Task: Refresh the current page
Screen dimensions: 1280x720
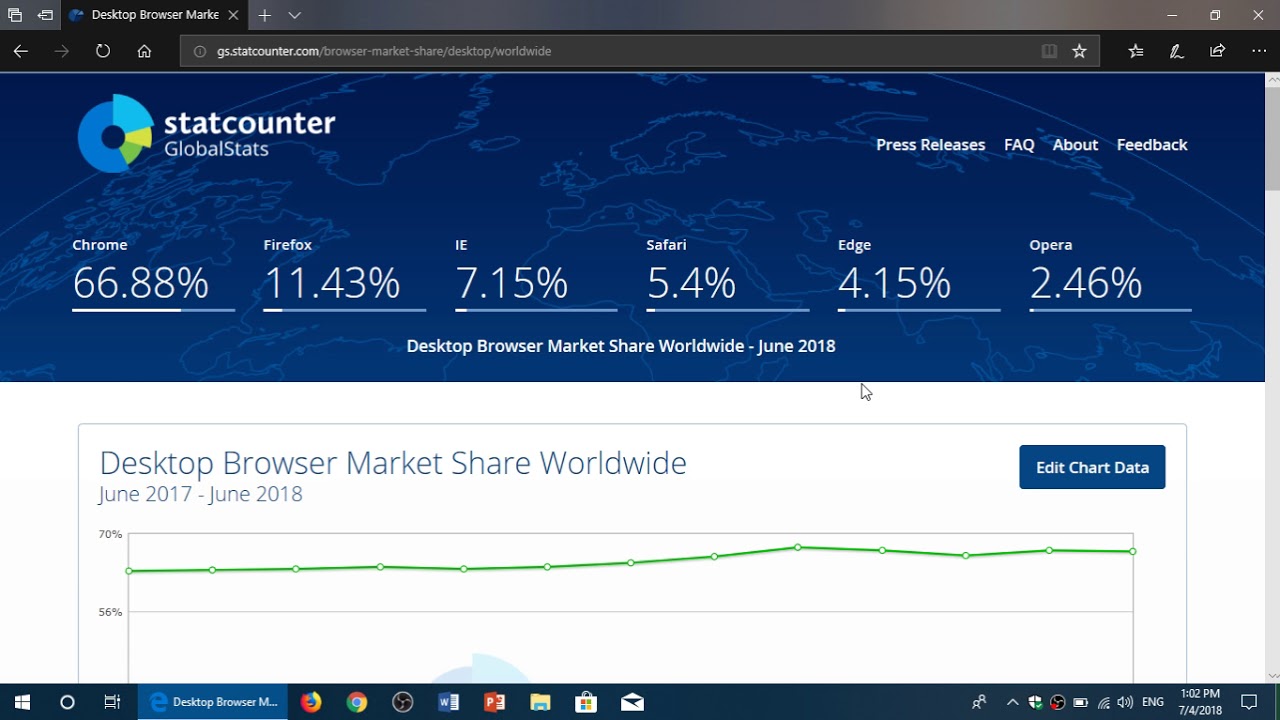Action: pyautogui.click(x=103, y=51)
